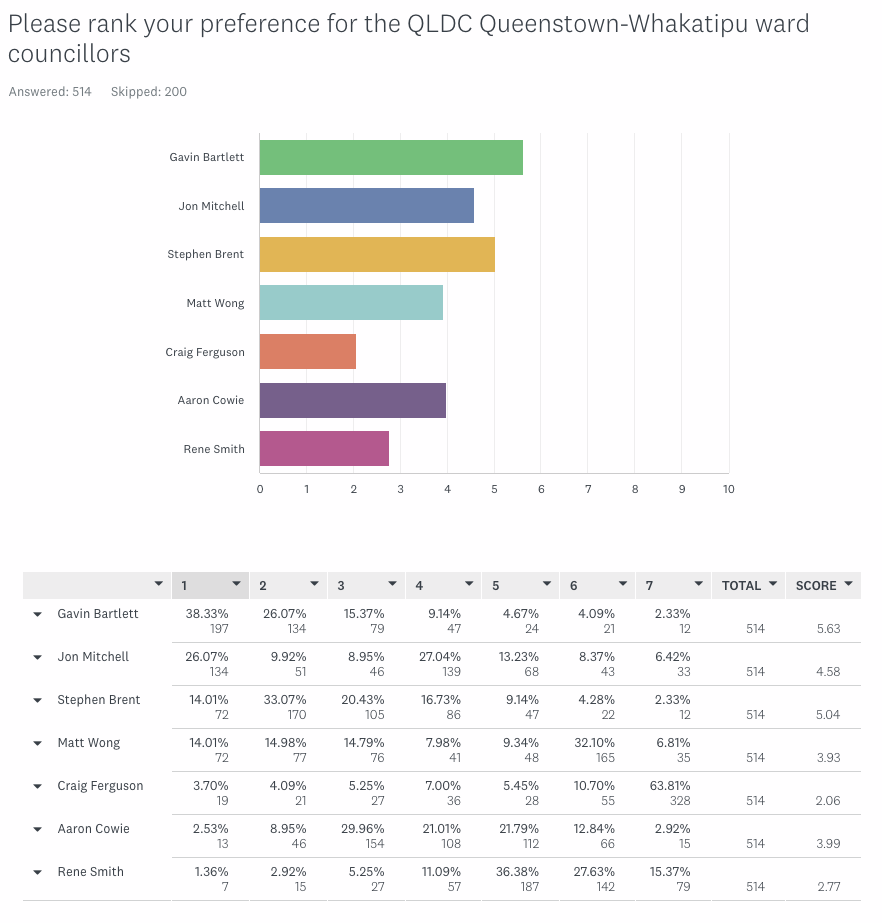Open the column 1 sort dropdown
This screenshot has width=882, height=923.
pos(237,585)
